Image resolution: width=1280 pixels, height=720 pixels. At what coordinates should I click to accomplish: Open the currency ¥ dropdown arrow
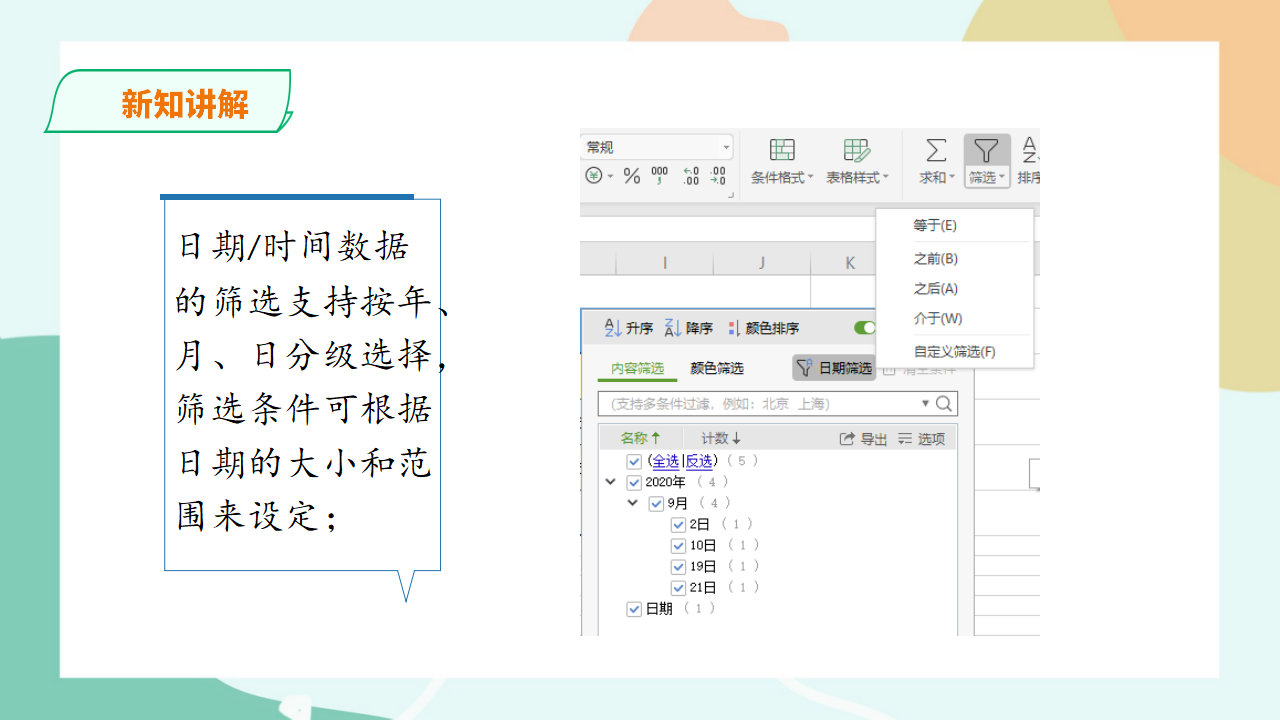click(611, 176)
